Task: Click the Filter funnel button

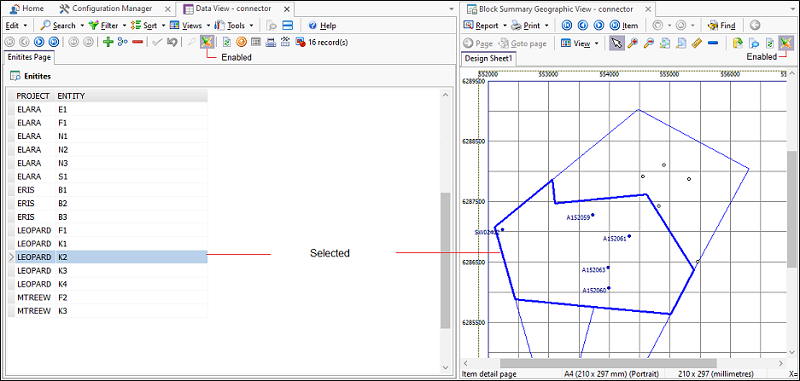Action: coord(103,26)
